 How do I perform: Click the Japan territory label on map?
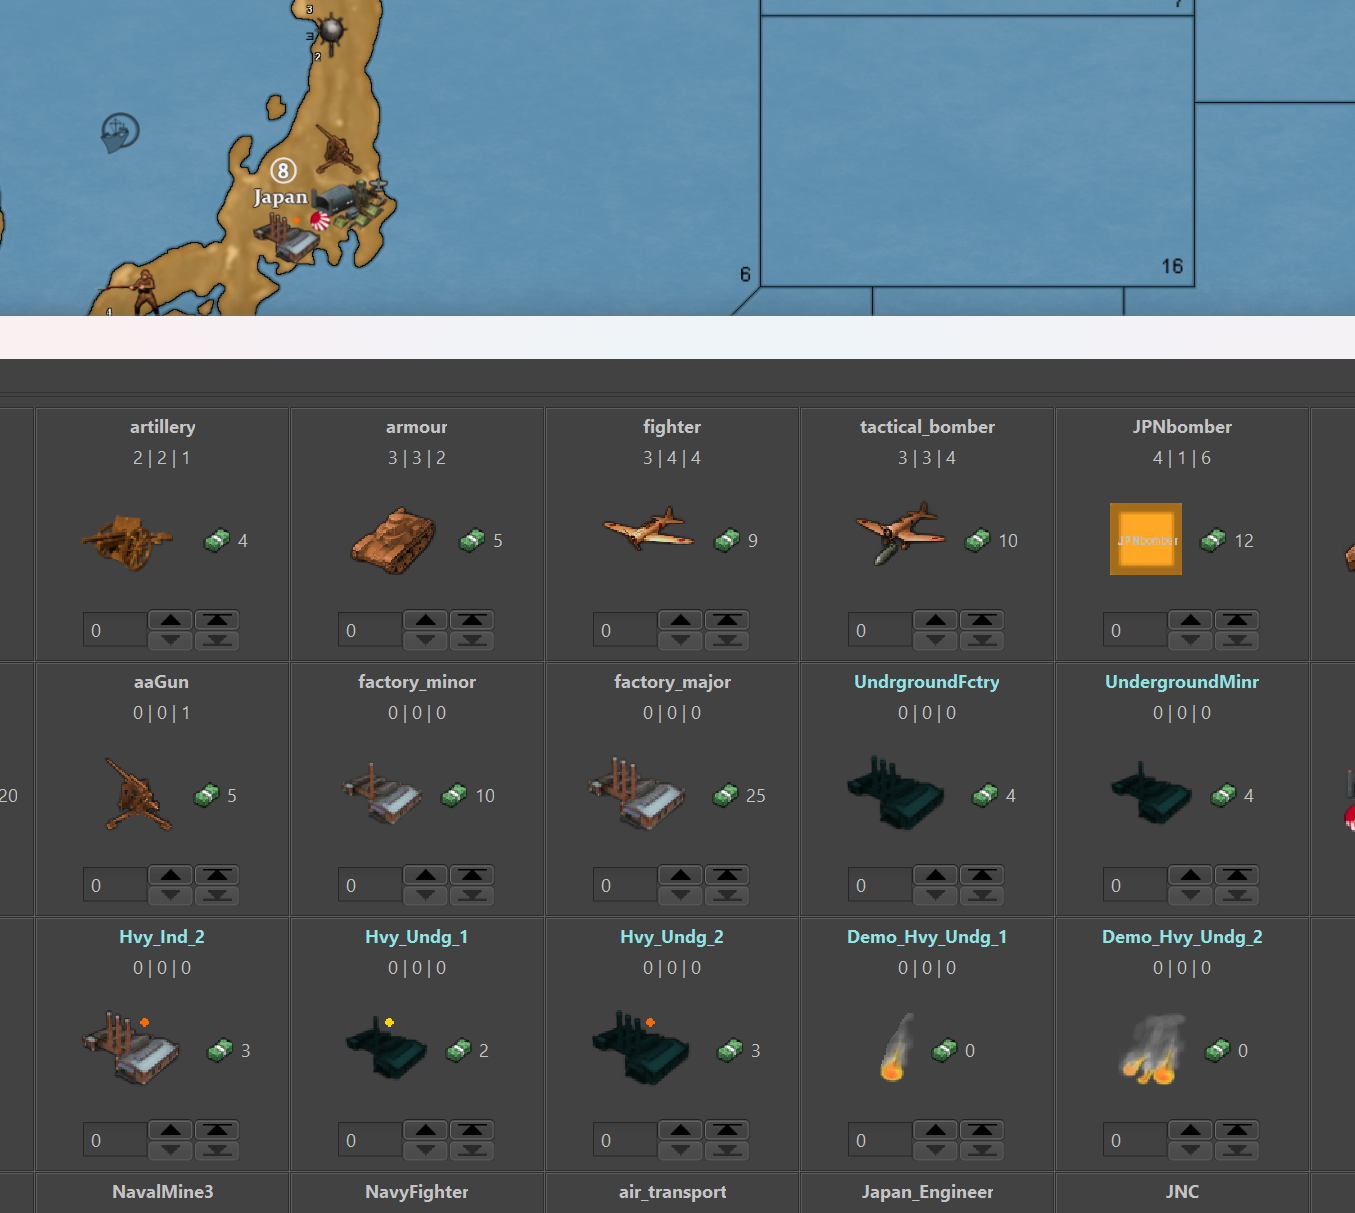point(280,197)
